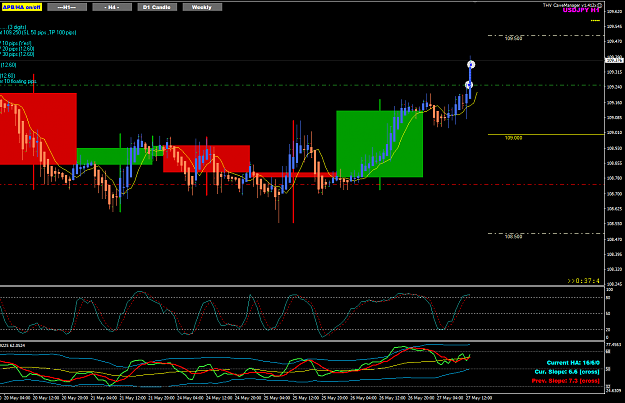Click the USDJPY H1 symbol label

pos(581,10)
